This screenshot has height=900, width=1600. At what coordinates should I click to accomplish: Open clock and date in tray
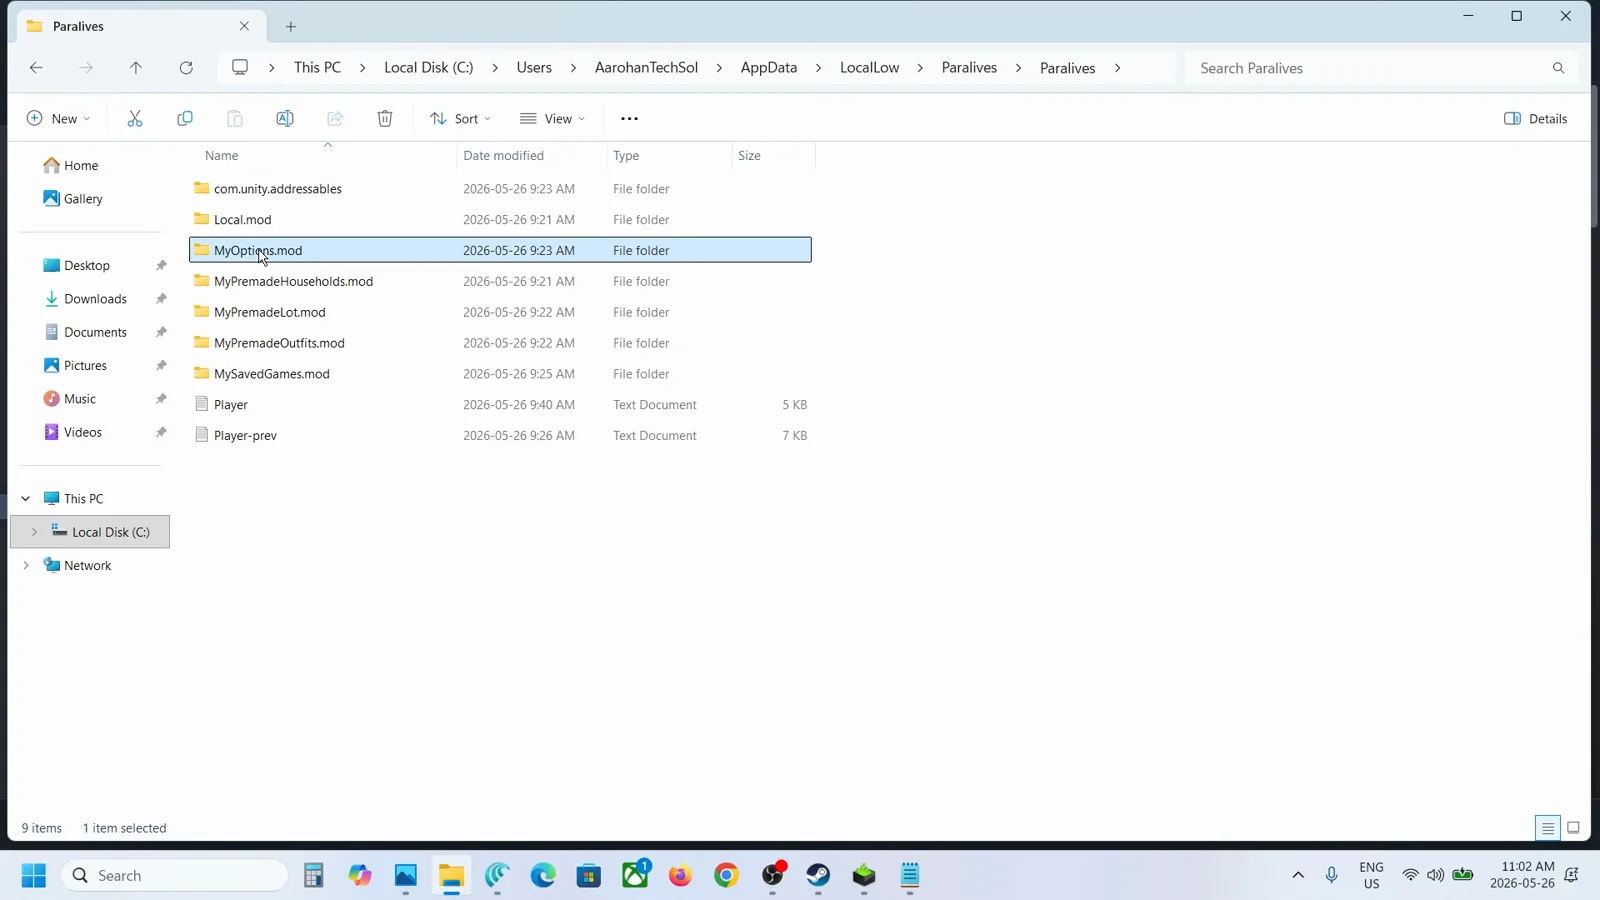point(1522,875)
